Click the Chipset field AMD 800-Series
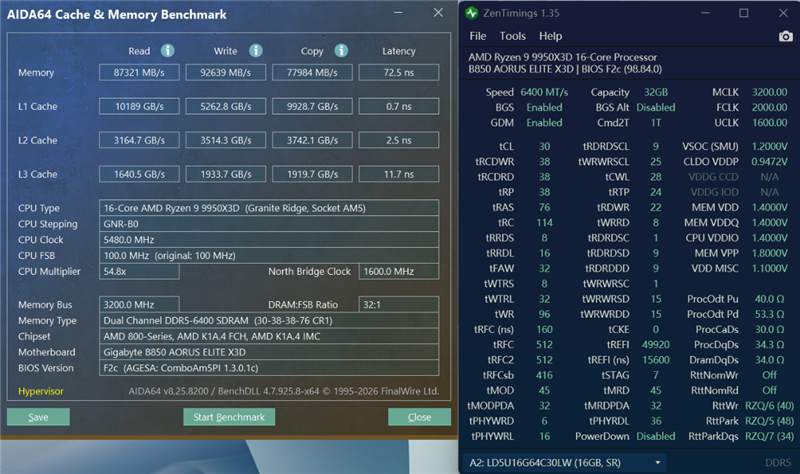The image size is (800, 474). click(x=269, y=336)
